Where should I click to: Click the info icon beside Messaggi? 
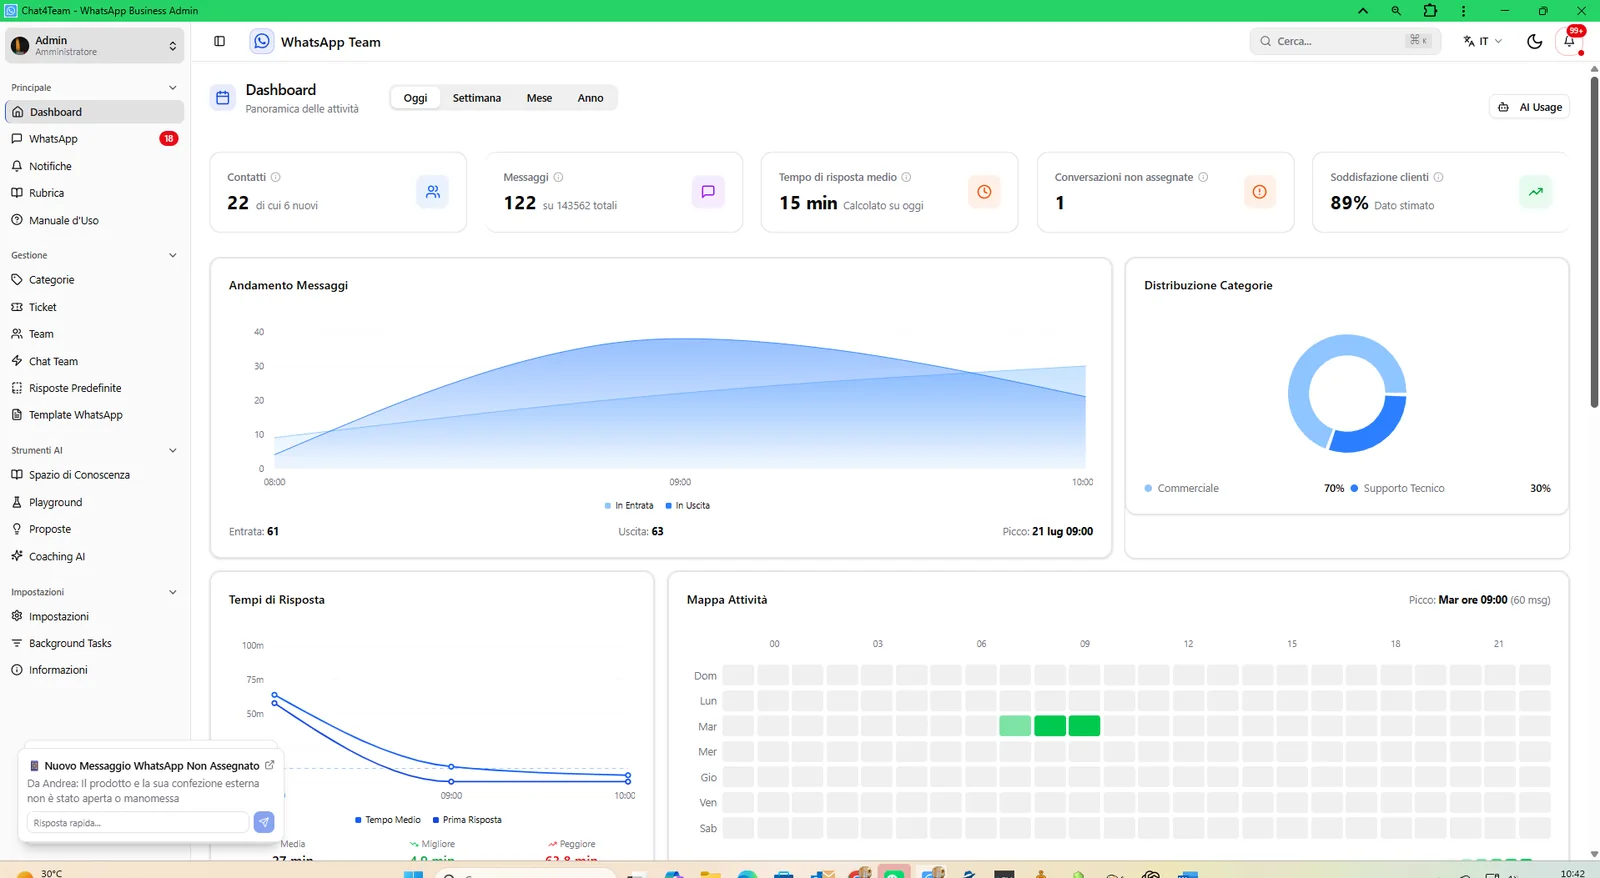[558, 177]
